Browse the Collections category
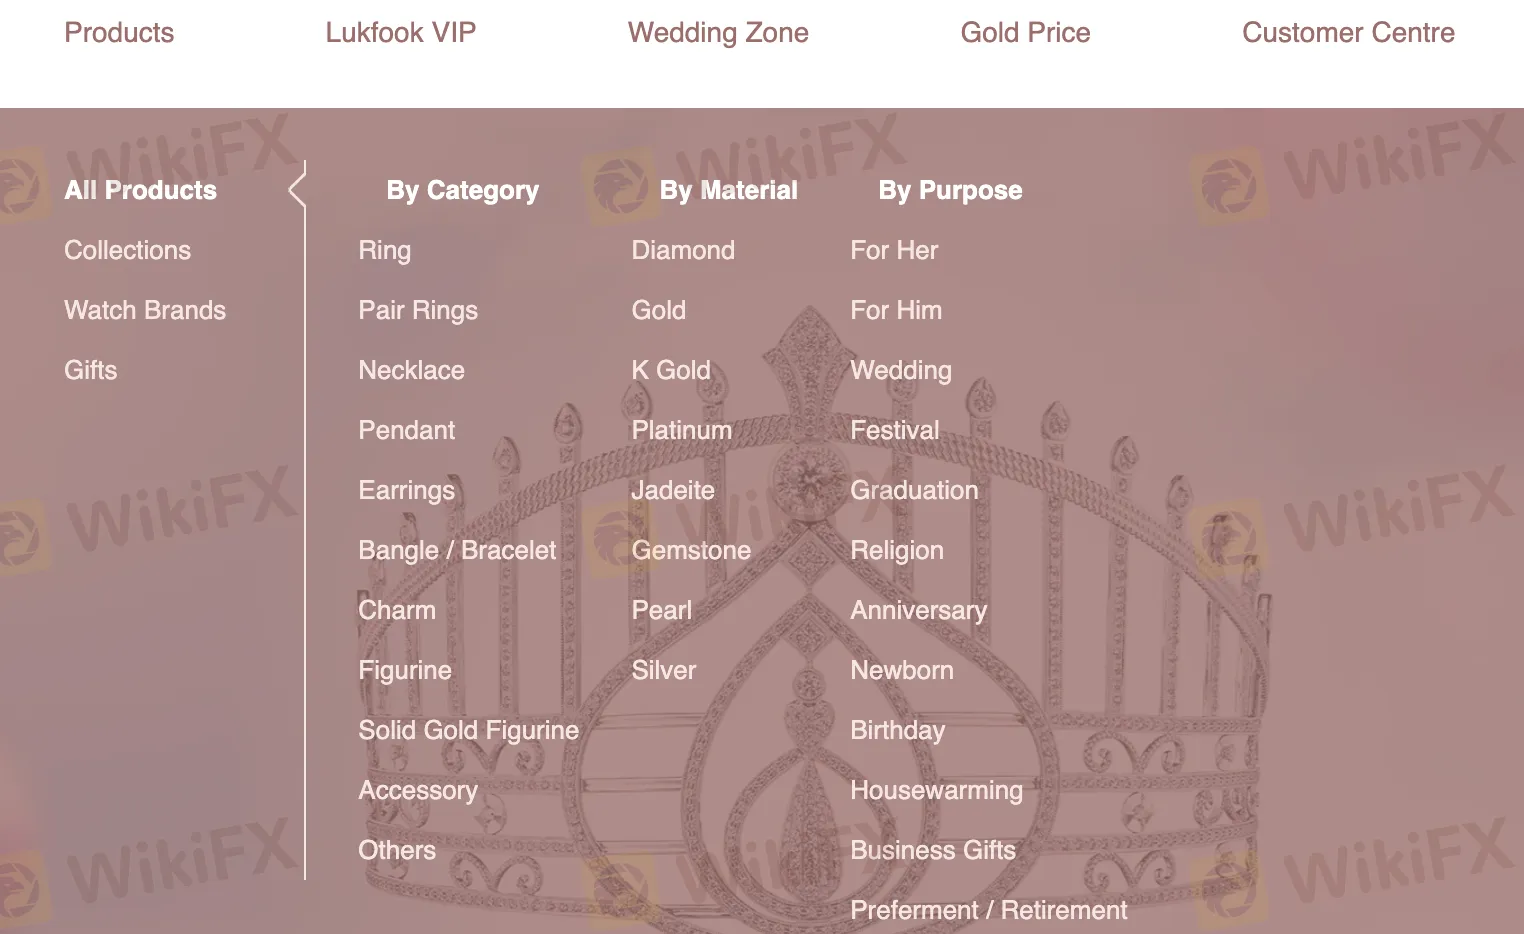 tap(127, 250)
